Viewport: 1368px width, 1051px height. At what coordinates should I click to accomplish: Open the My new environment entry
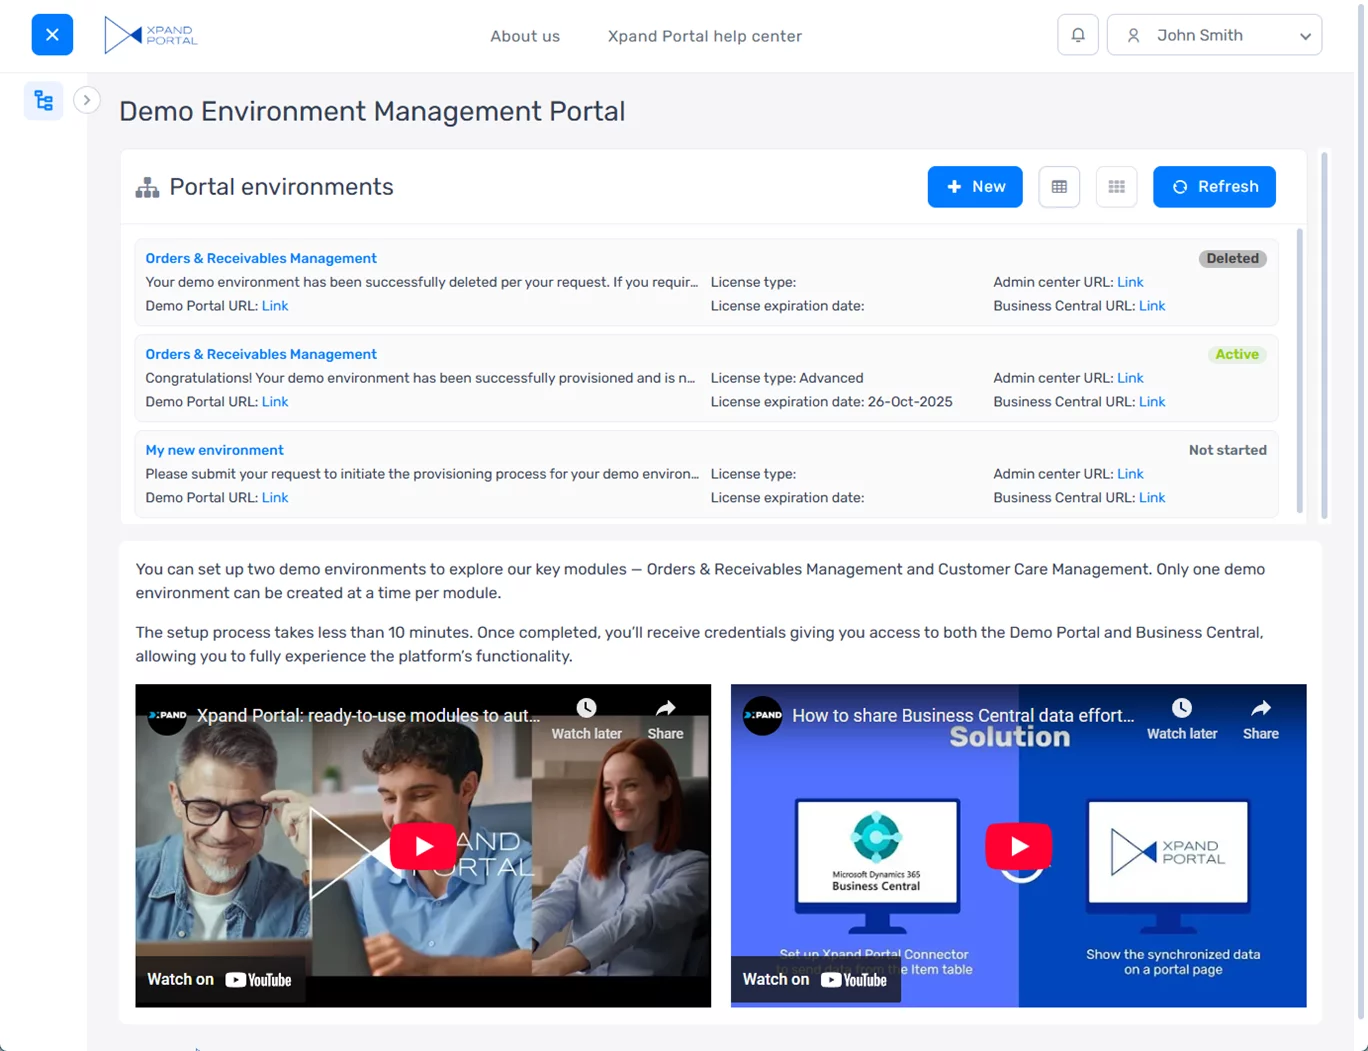214,450
